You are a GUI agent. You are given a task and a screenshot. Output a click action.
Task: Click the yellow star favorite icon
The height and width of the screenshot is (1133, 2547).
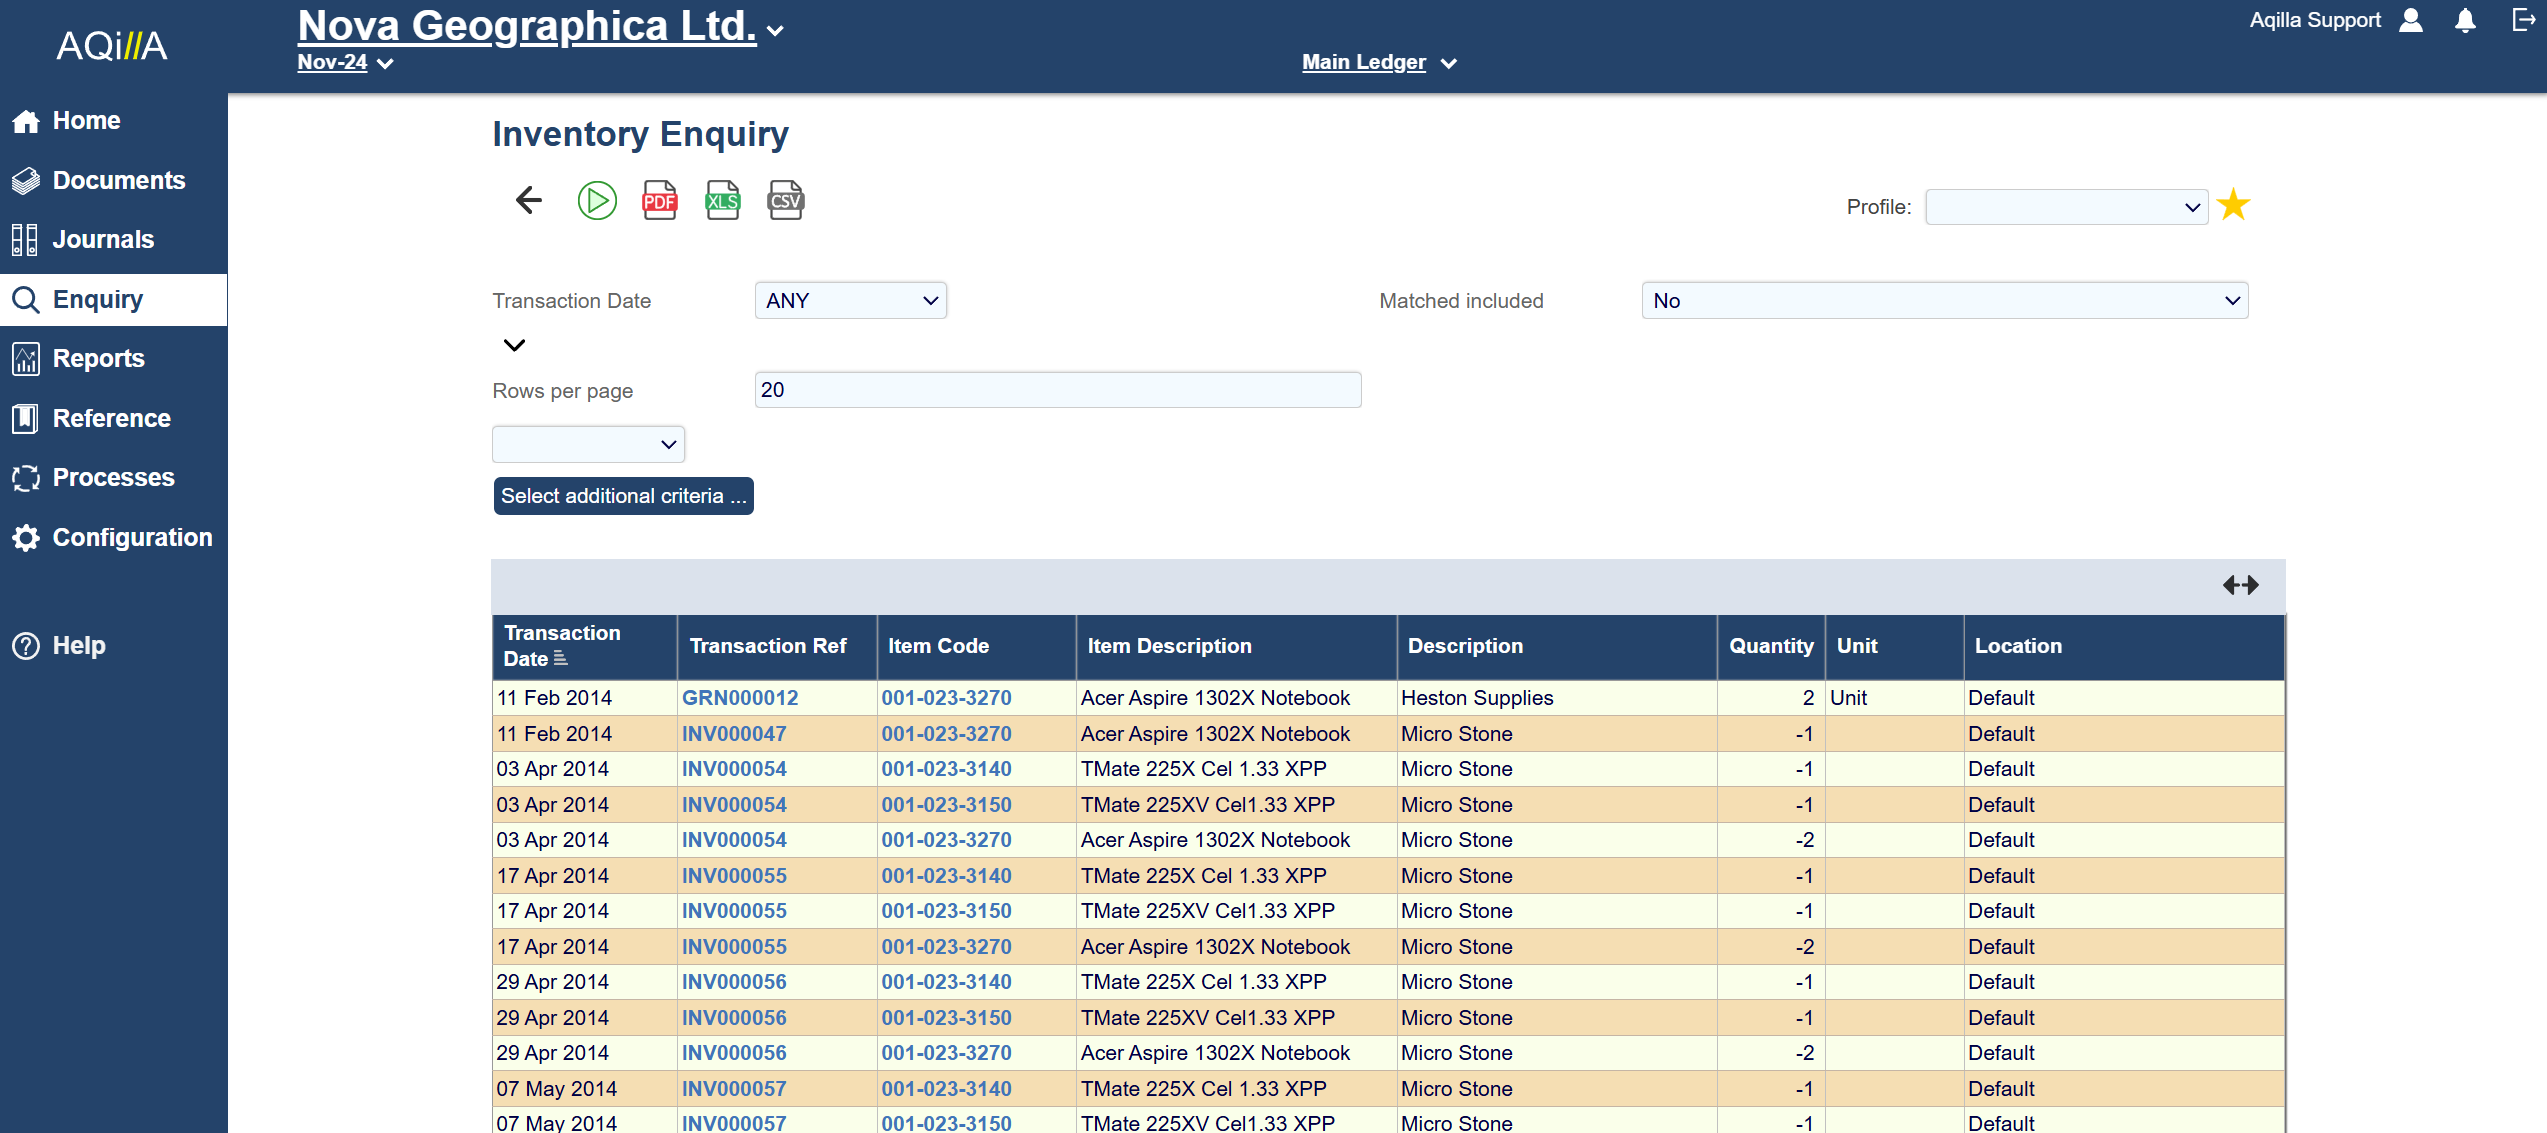[x=2233, y=206]
